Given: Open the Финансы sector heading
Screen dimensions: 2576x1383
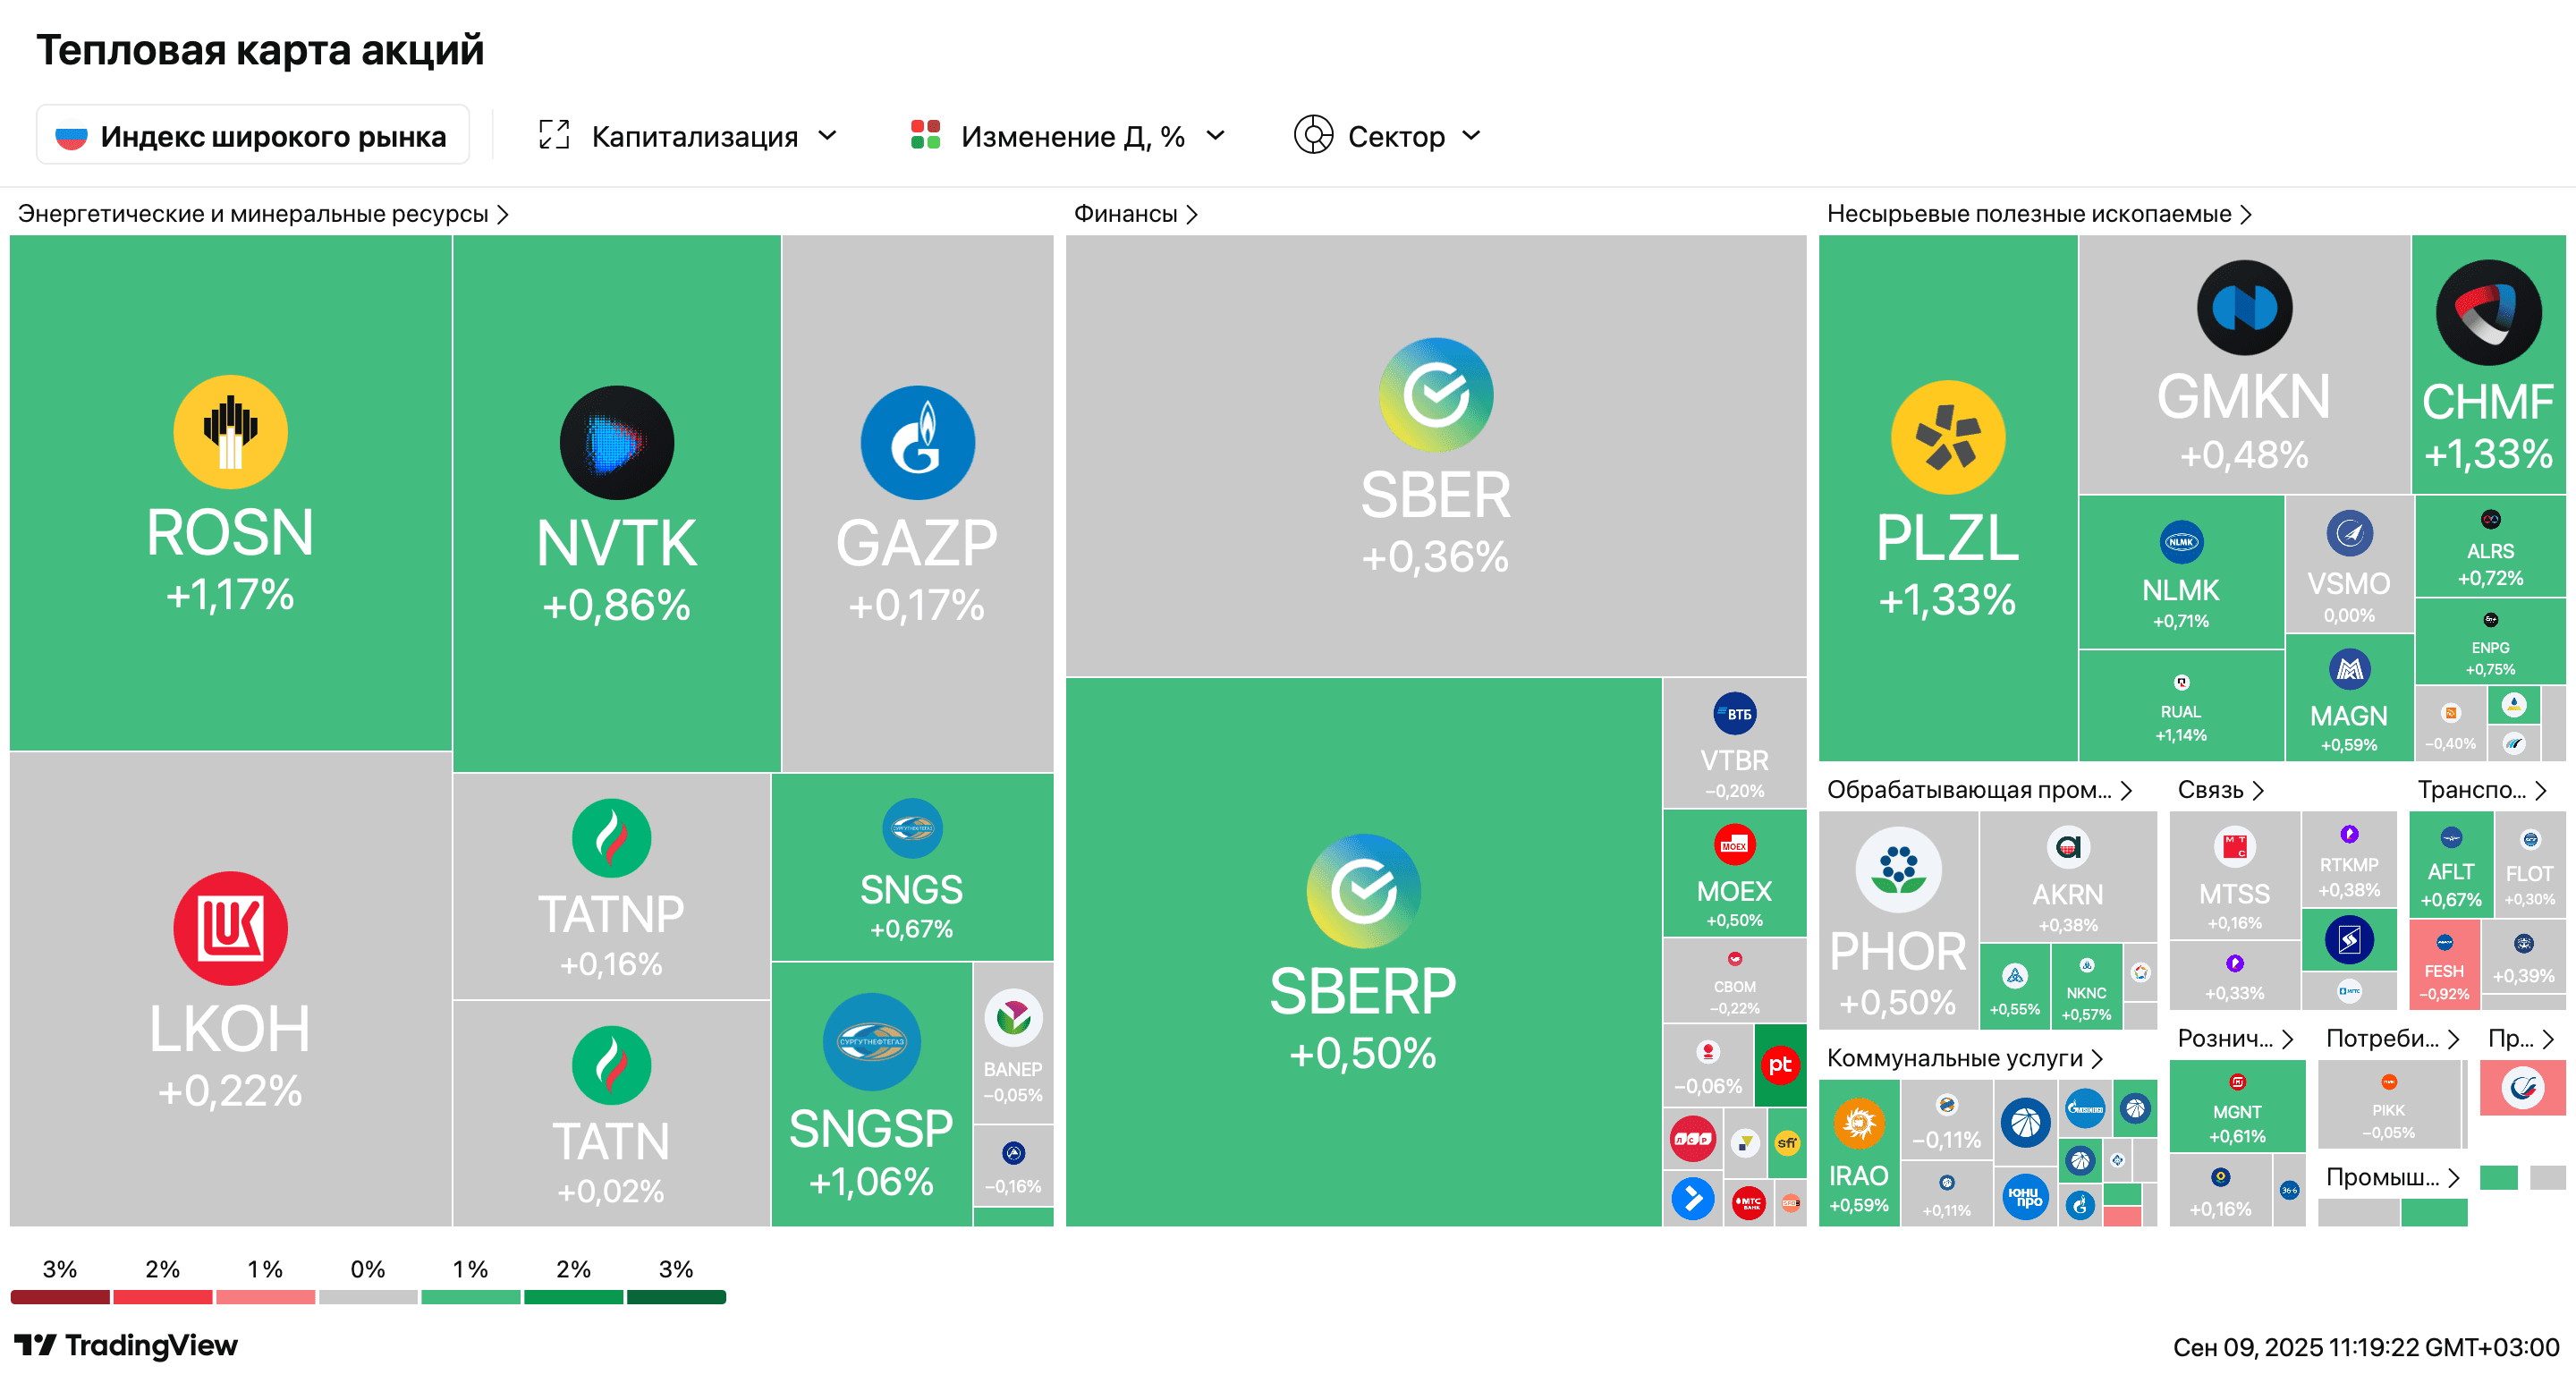Looking at the screenshot, I should (x=1134, y=214).
